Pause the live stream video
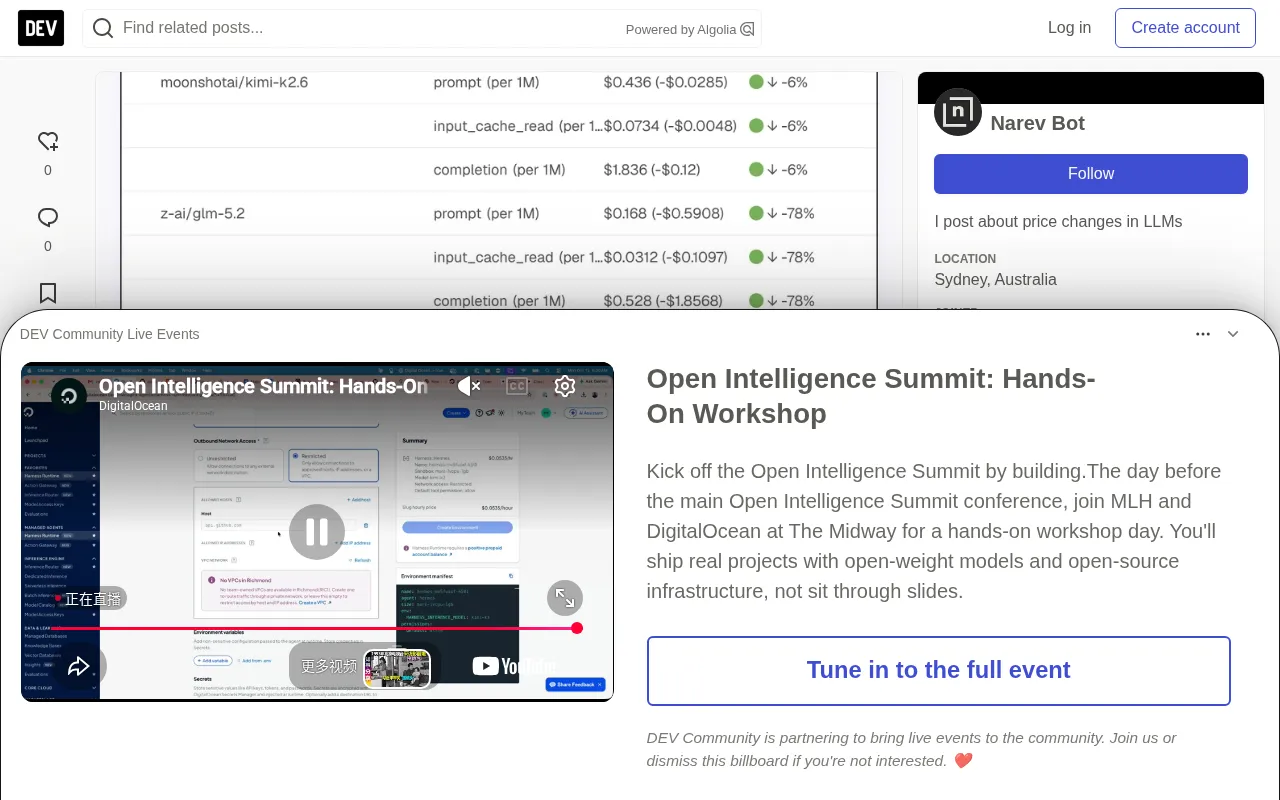 click(x=317, y=532)
